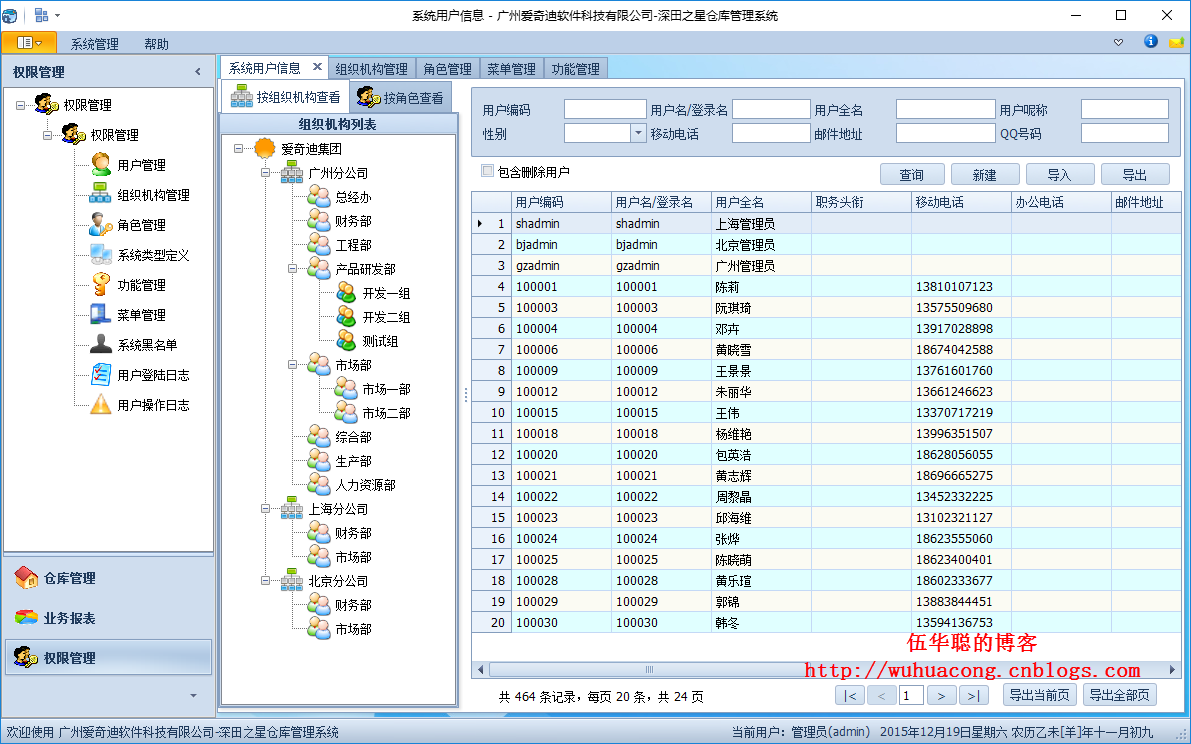Open the orange application menu button

click(28, 43)
